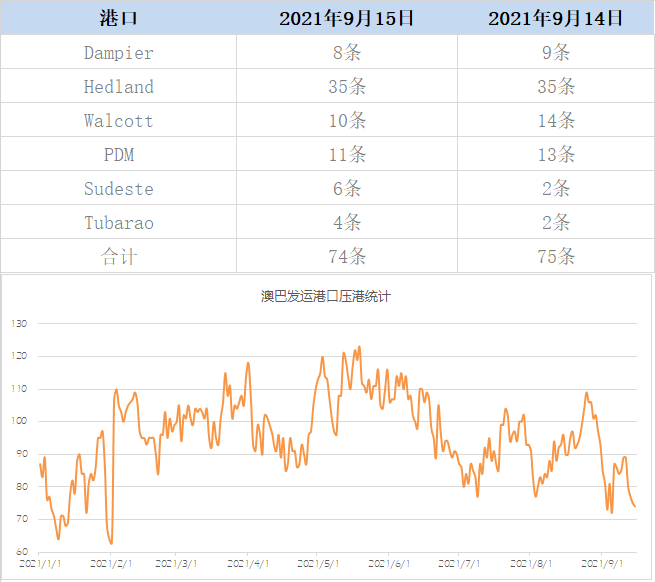The height and width of the screenshot is (582, 655).
Task: Click the Walcott row label
Action: pos(118,121)
